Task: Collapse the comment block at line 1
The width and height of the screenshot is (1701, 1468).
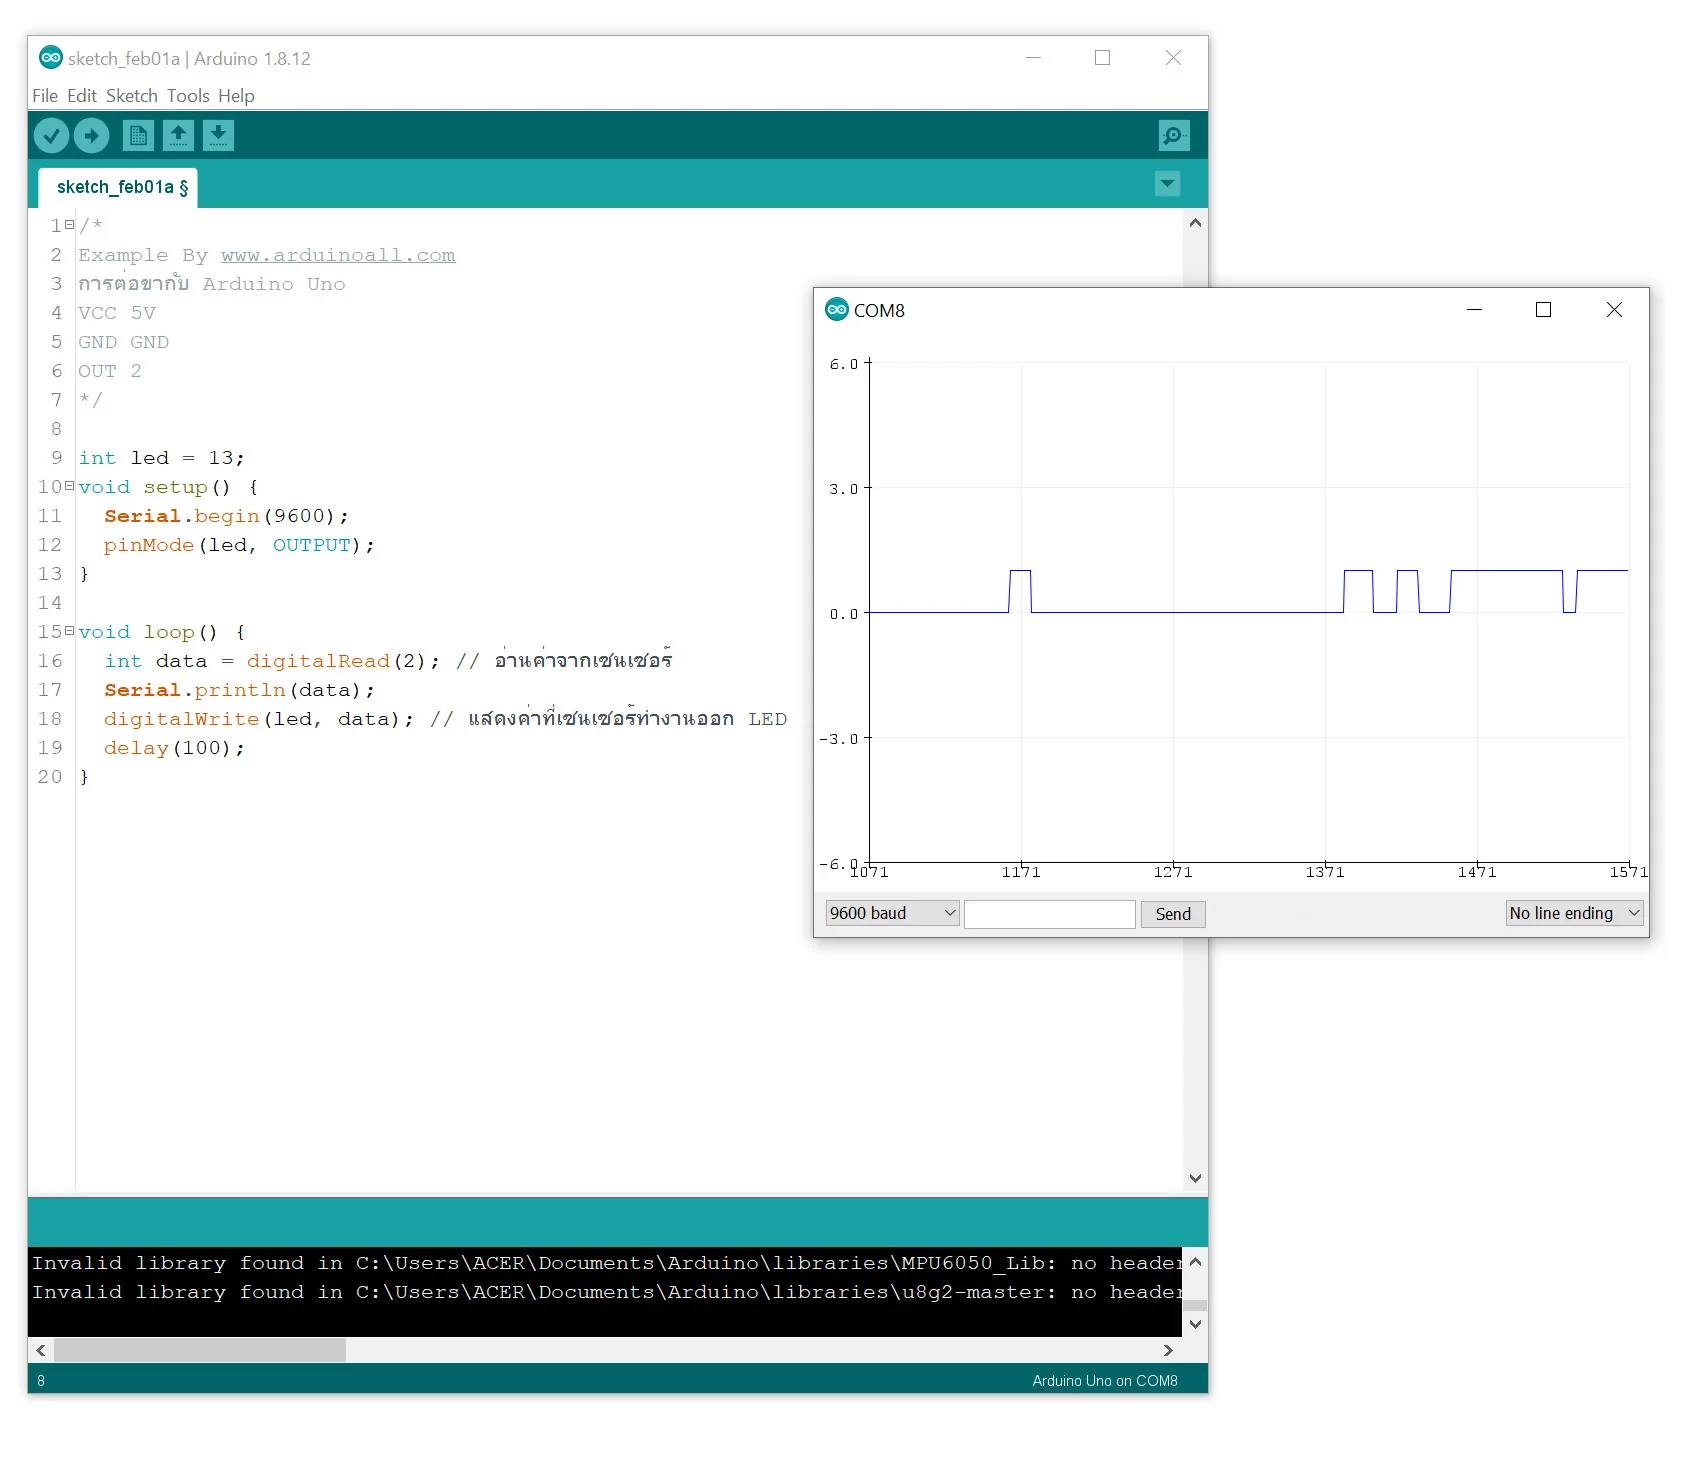Action: click(69, 225)
